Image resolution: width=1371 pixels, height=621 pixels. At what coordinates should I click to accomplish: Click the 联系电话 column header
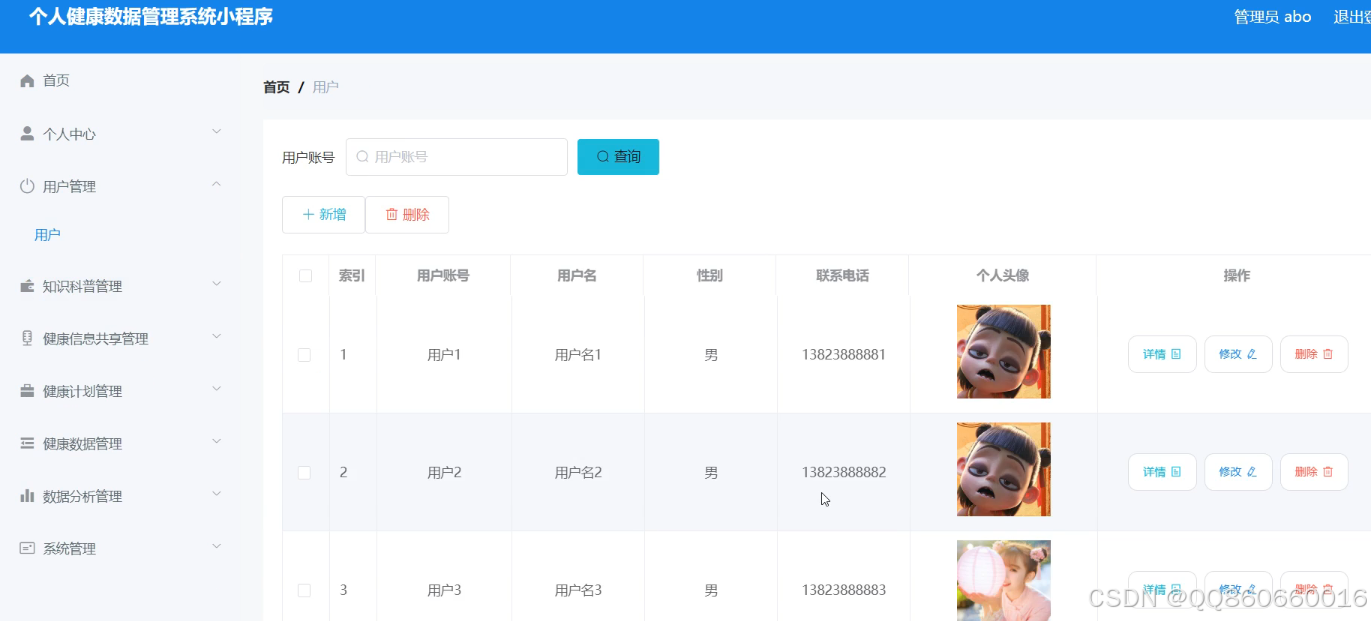click(x=842, y=276)
